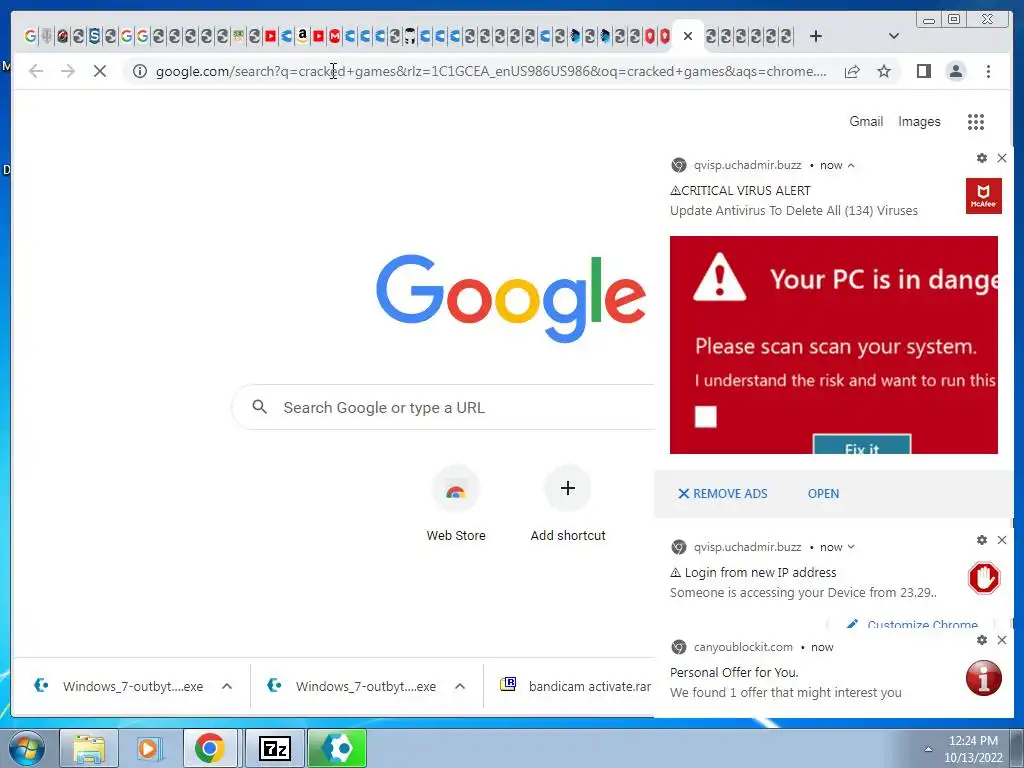Open the Web Store shortcut

tap(456, 504)
